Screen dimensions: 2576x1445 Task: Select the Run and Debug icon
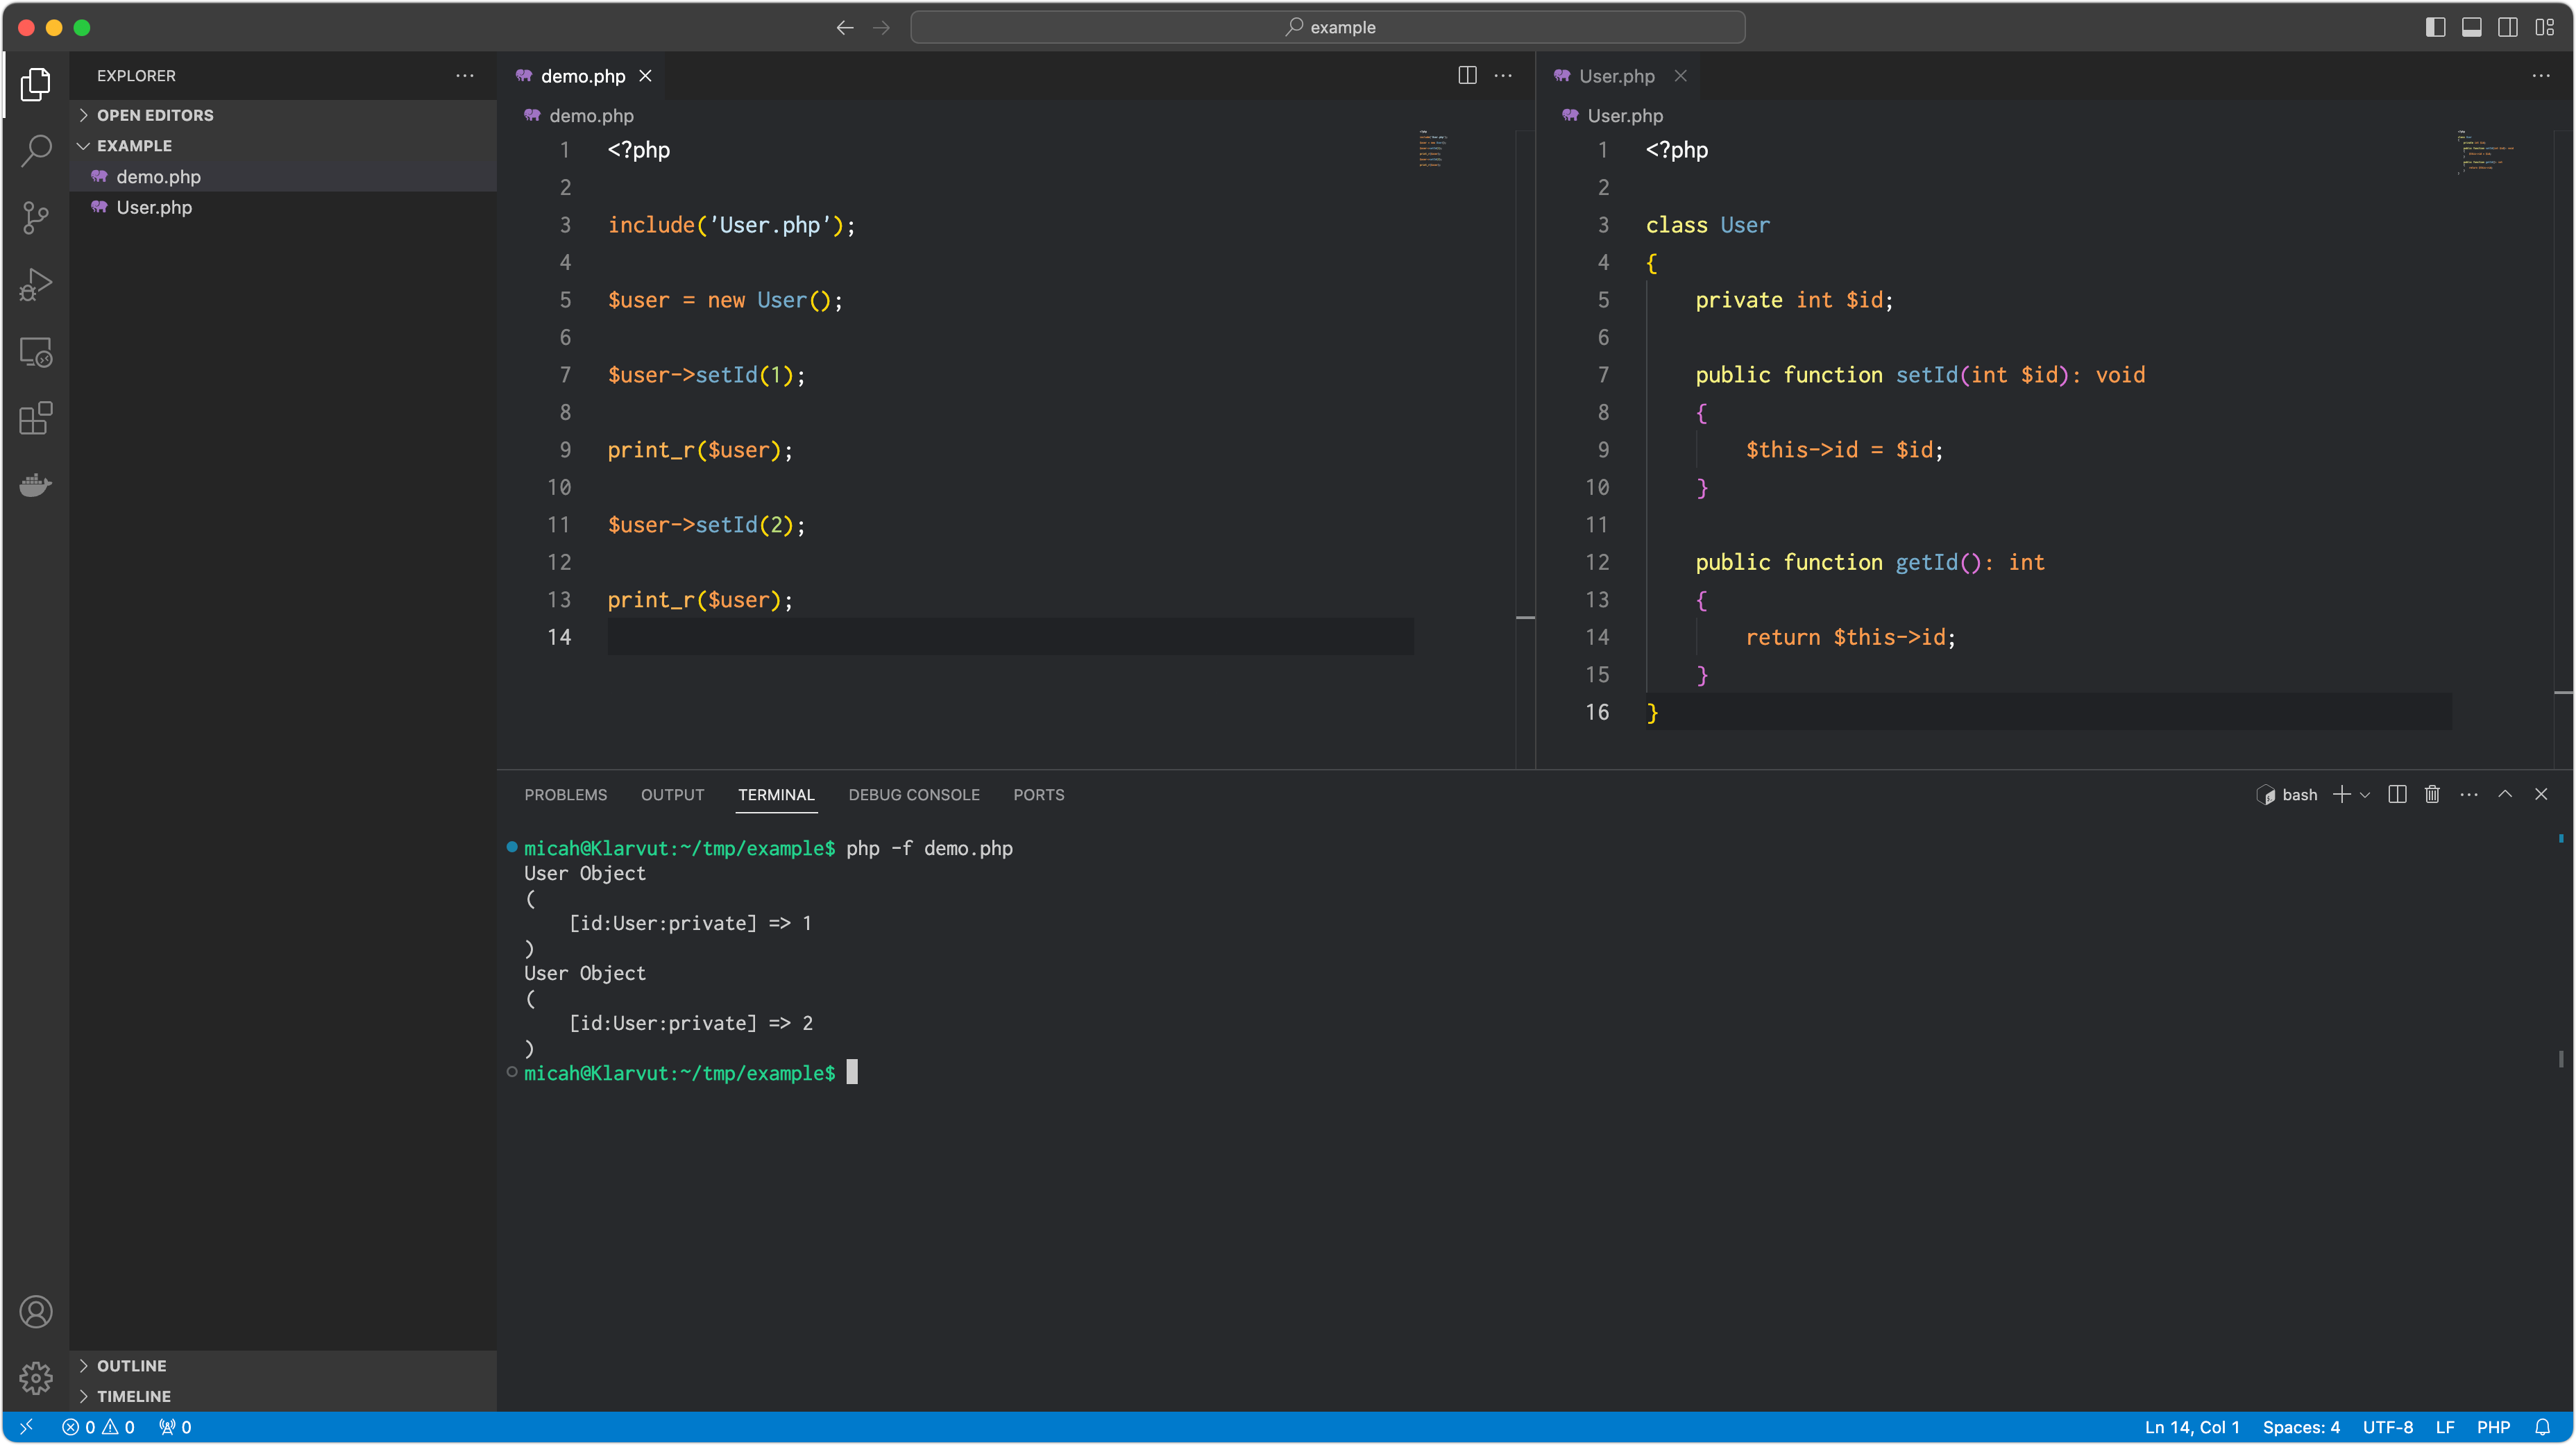[x=36, y=285]
